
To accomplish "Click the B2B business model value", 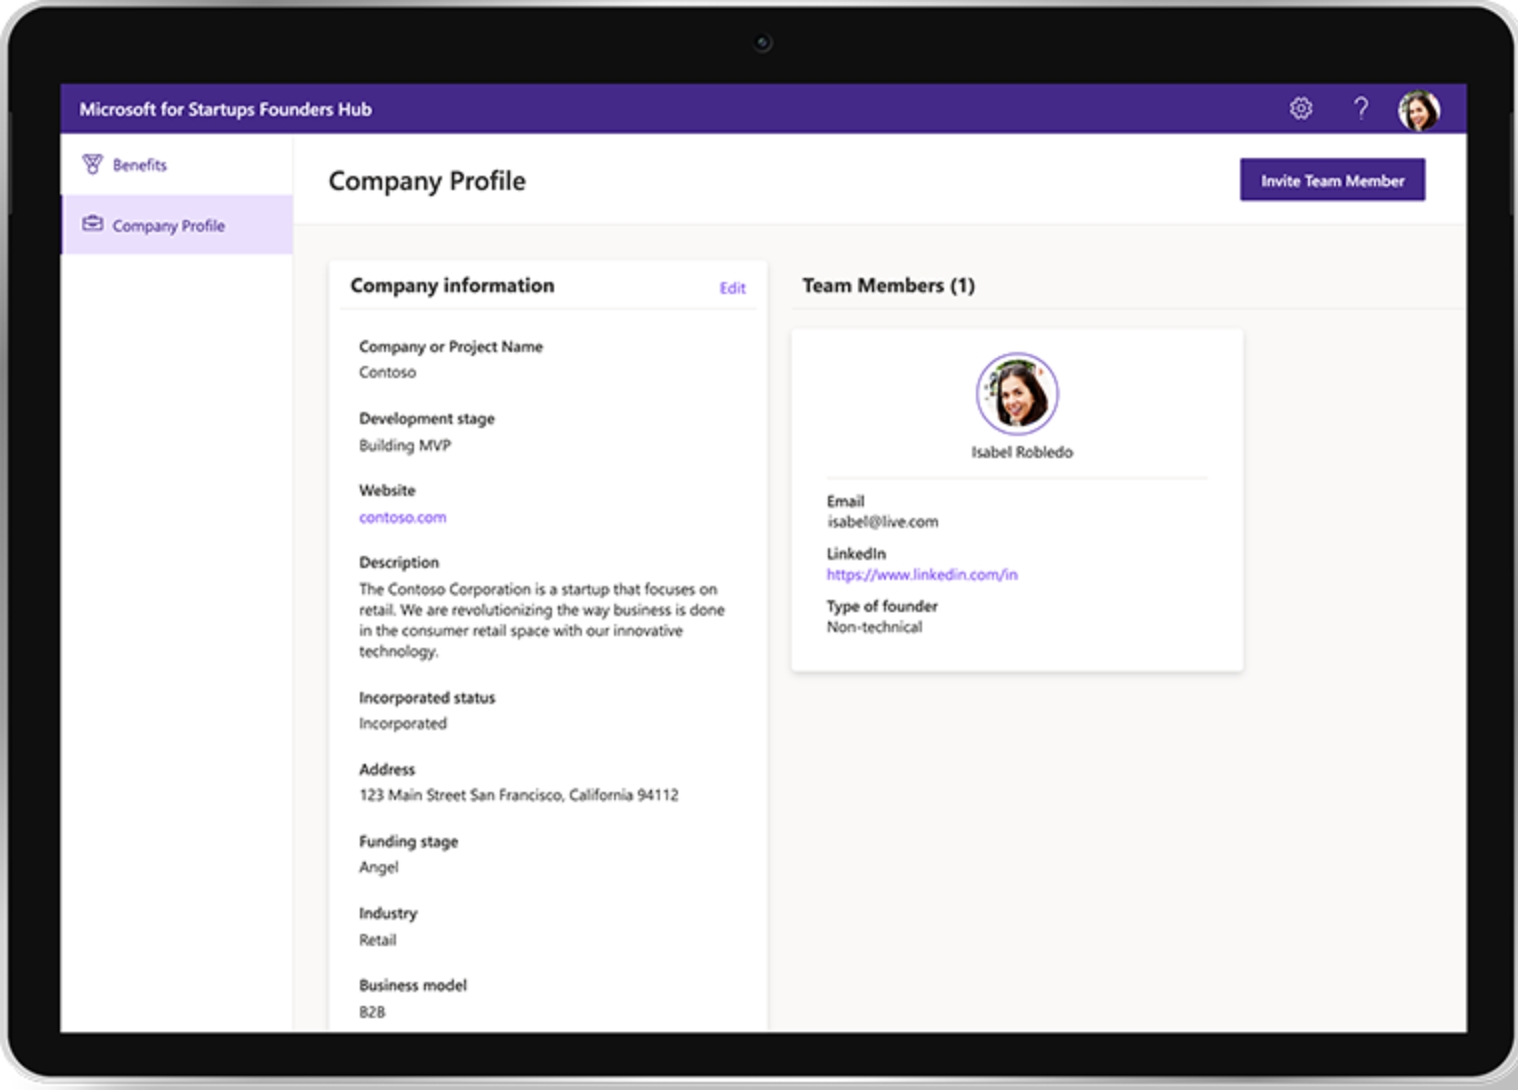I will coord(372,1012).
